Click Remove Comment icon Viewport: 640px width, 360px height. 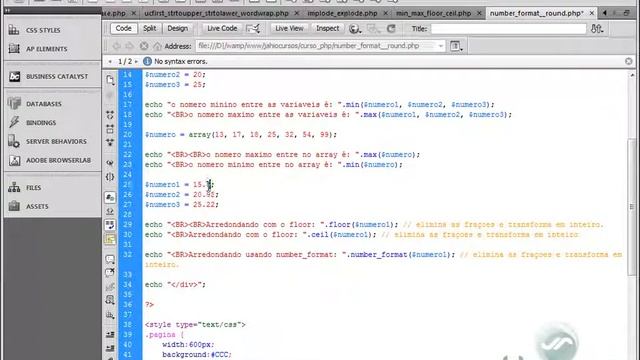110,273
